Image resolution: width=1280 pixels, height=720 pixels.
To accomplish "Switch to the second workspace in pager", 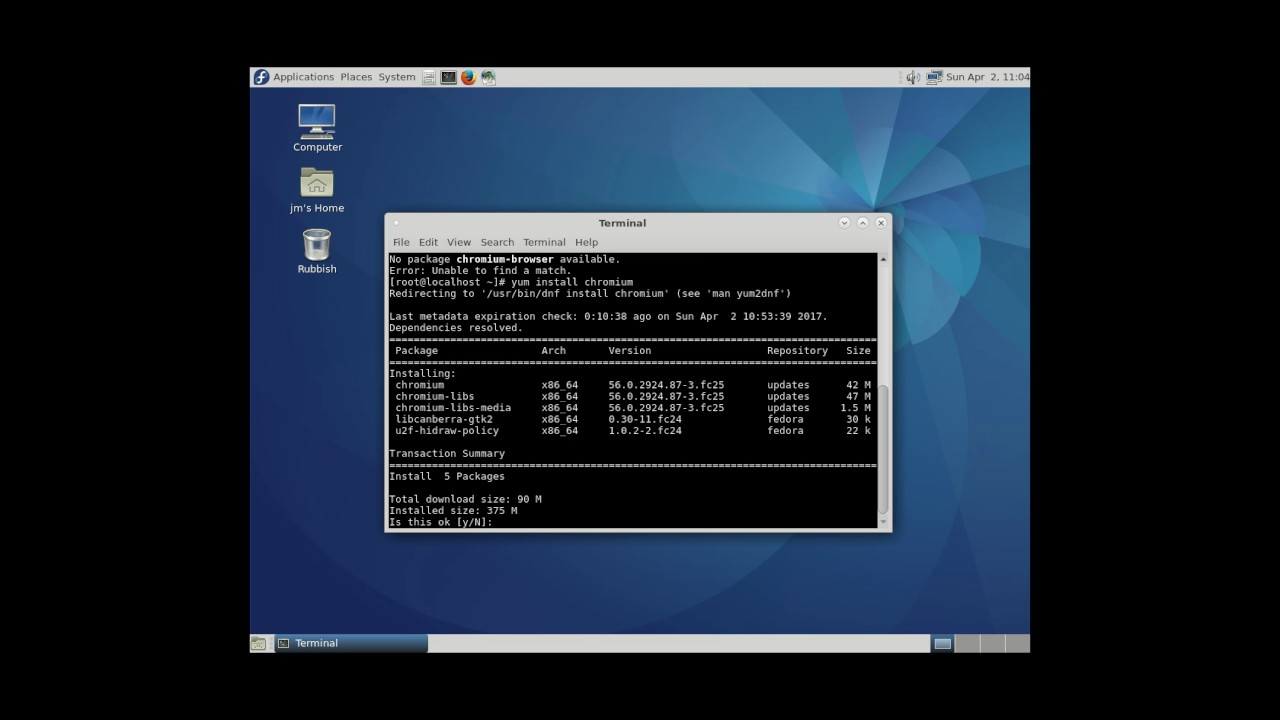I will [x=967, y=643].
